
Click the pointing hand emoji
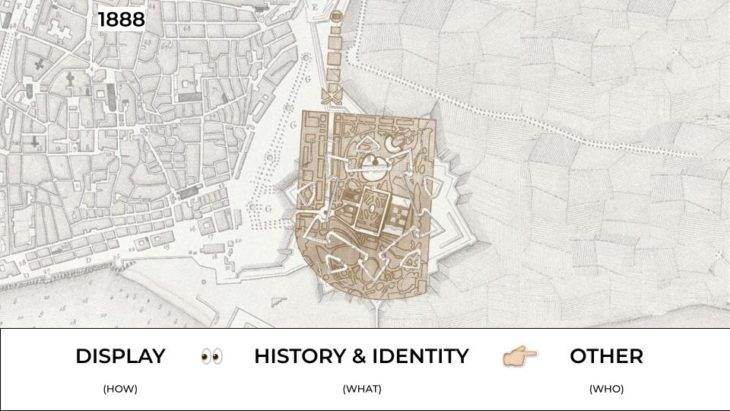pyautogui.click(x=520, y=356)
